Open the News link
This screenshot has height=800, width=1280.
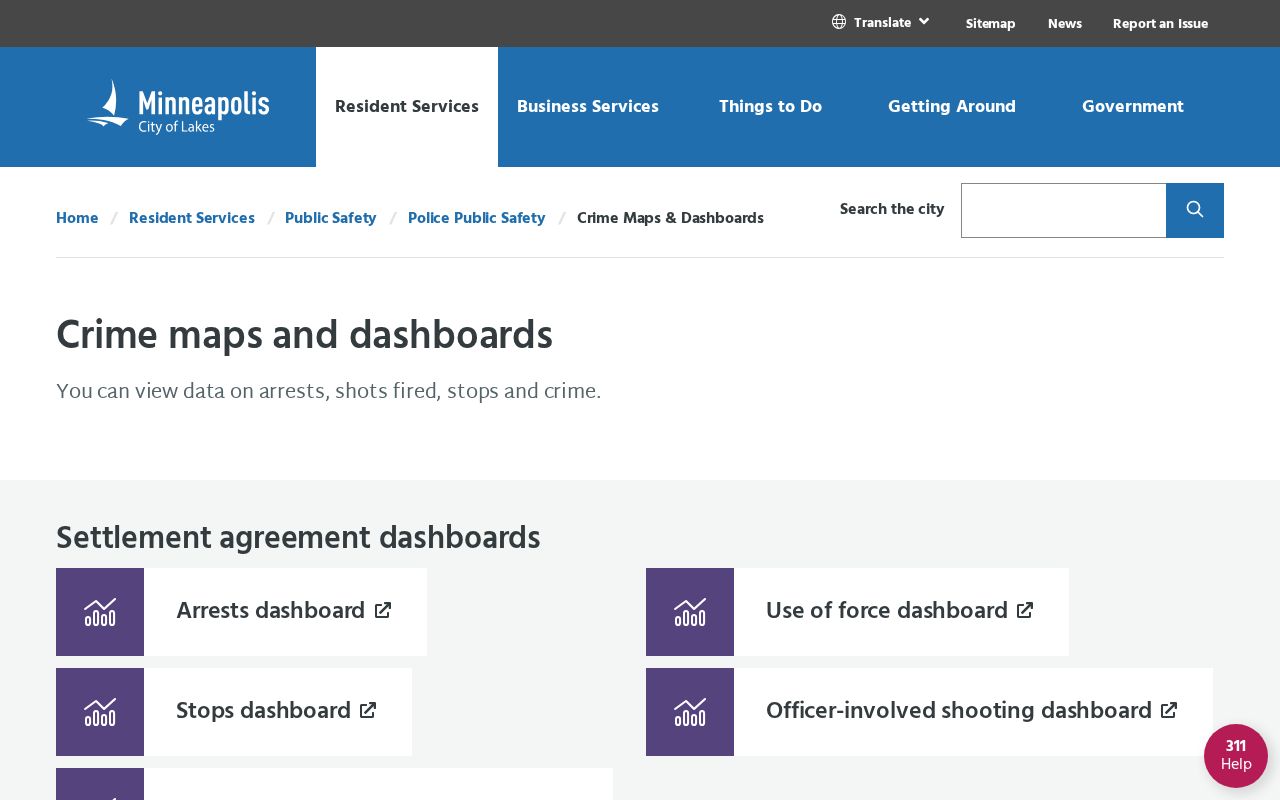(x=1065, y=23)
